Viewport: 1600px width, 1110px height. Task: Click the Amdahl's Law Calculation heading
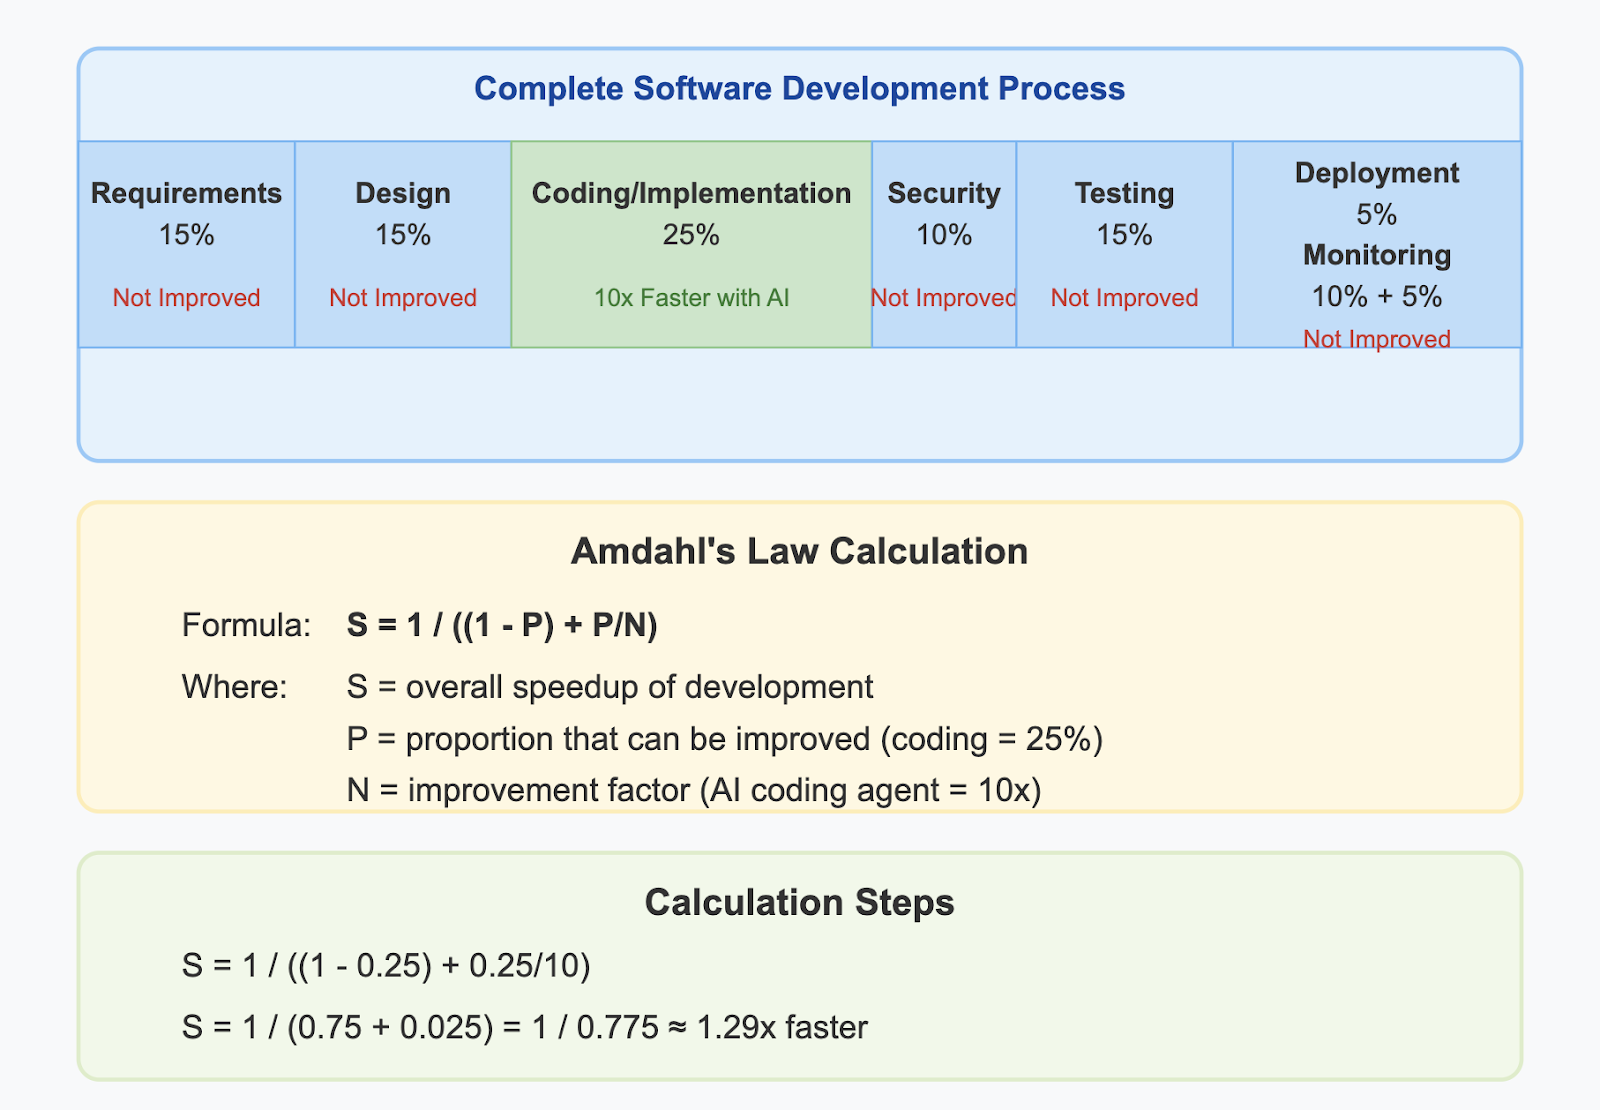[799, 551]
